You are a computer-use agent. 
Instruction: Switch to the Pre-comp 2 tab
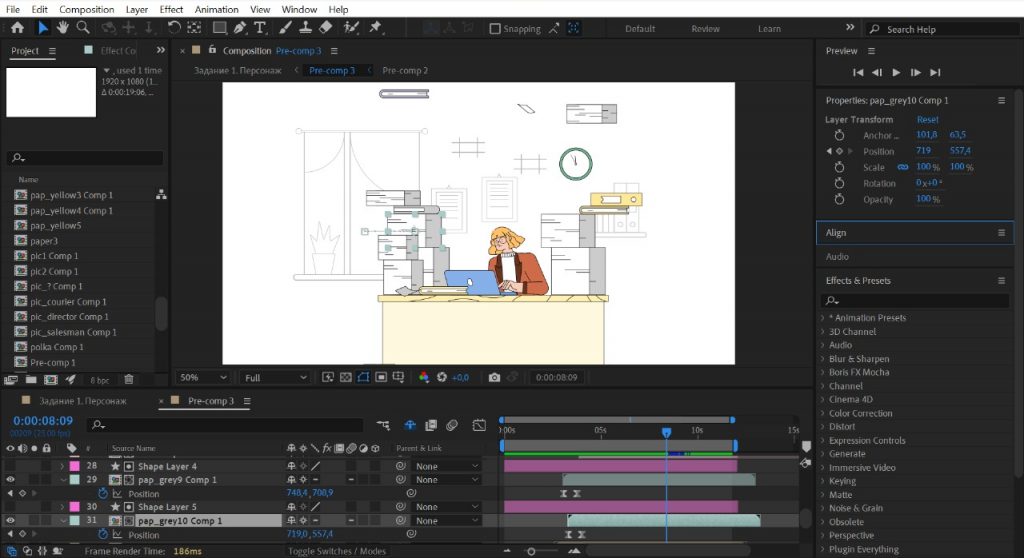(x=405, y=71)
